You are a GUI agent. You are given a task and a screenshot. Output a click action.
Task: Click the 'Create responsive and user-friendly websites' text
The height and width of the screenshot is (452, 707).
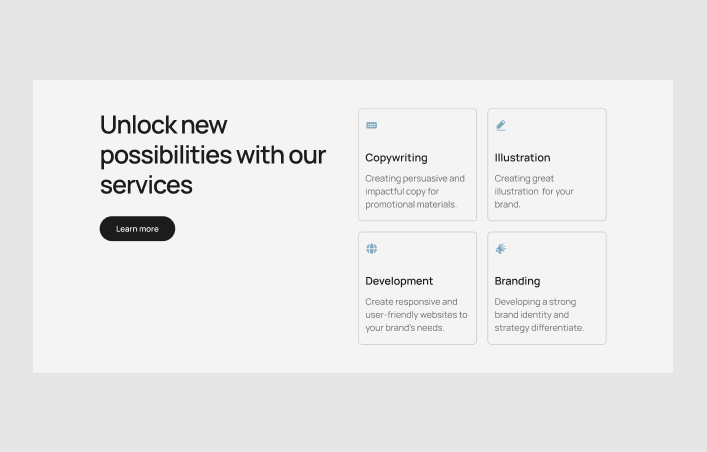[416, 314]
